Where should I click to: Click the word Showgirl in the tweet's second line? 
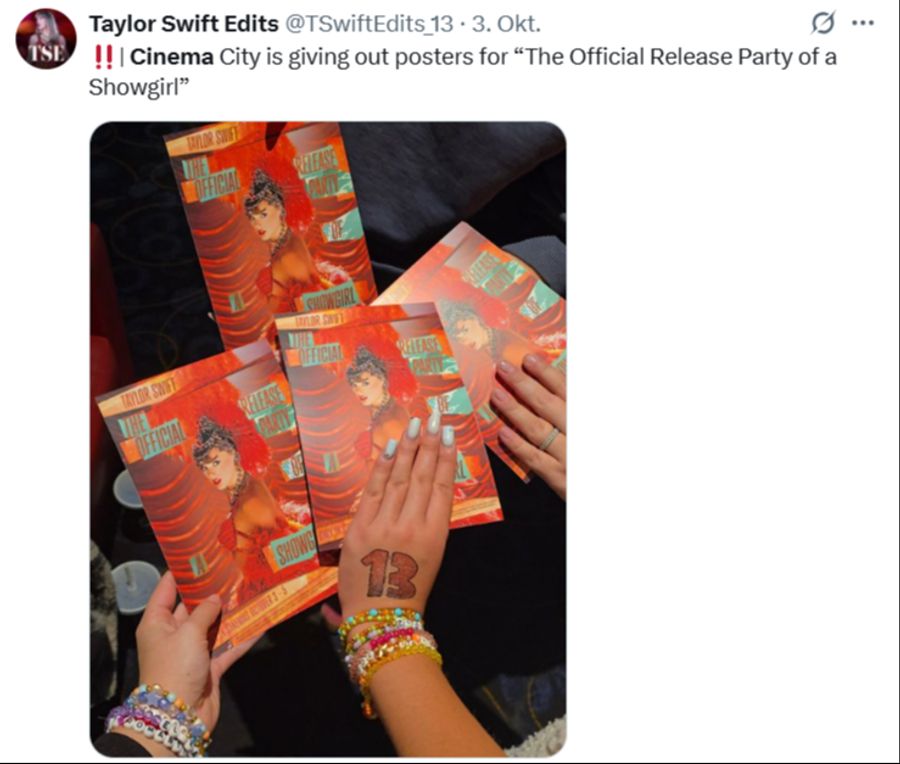click(135, 87)
